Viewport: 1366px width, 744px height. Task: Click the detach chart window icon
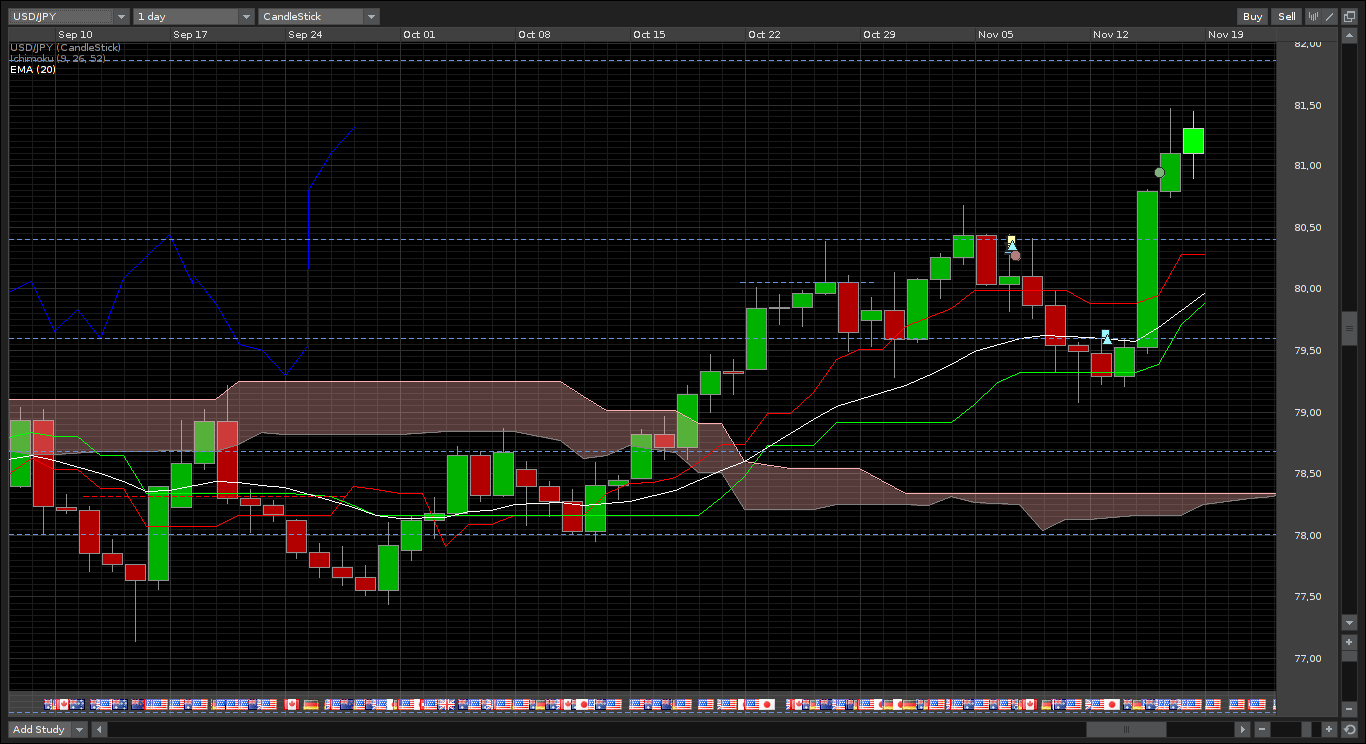tap(1349, 16)
